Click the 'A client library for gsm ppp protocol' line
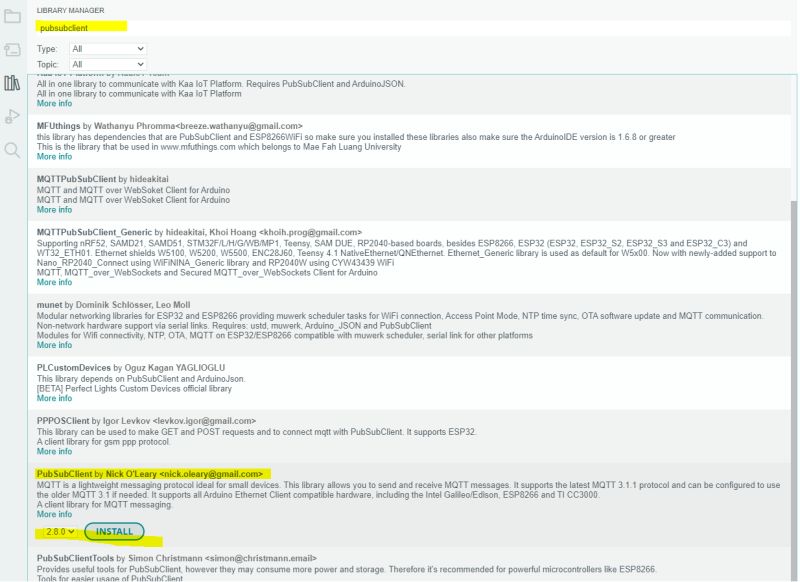This screenshot has height=582, width=800. [x=104, y=442]
